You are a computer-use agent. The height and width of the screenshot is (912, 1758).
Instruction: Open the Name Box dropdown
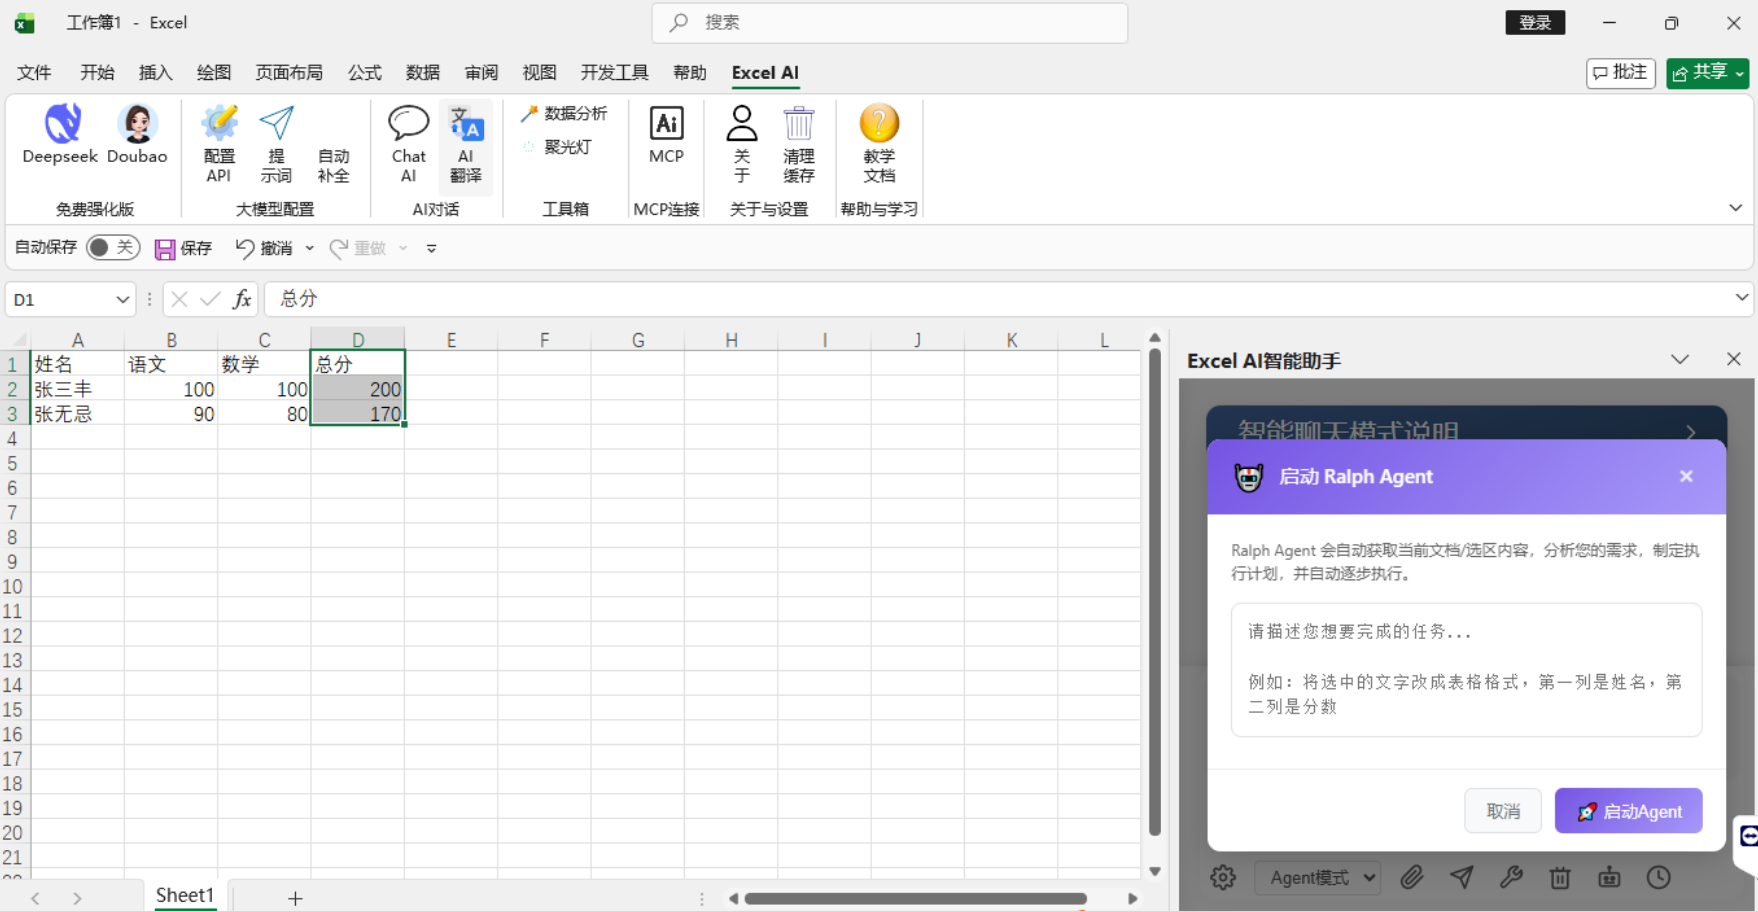122,299
